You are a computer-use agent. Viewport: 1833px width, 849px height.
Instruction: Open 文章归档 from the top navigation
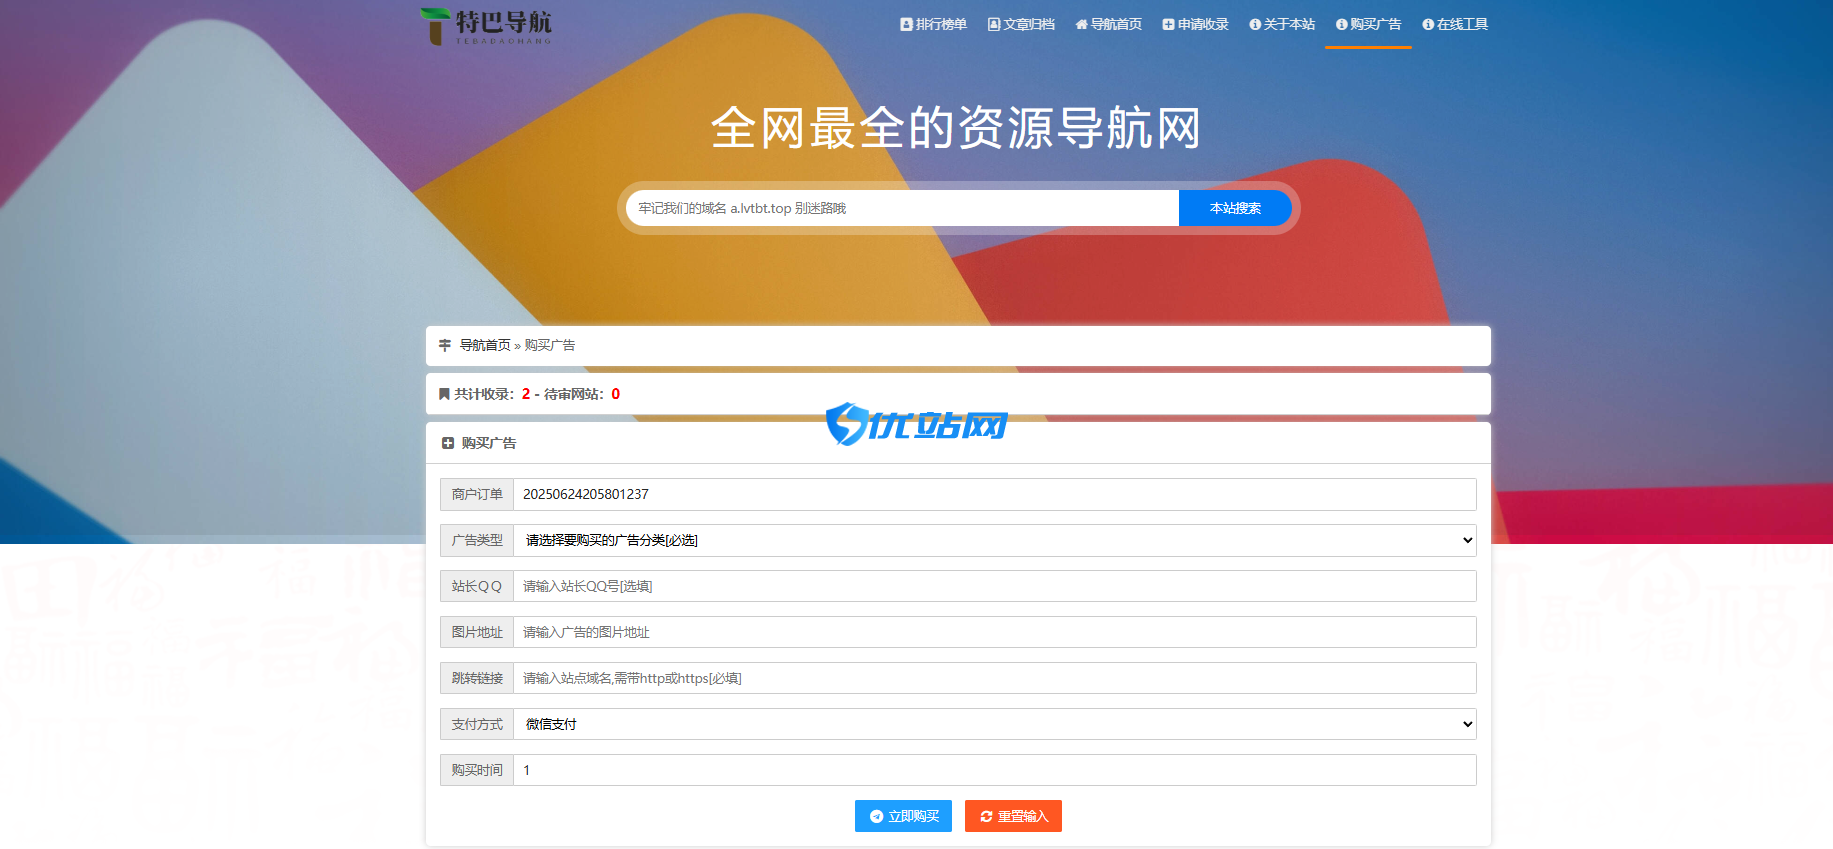(1021, 24)
